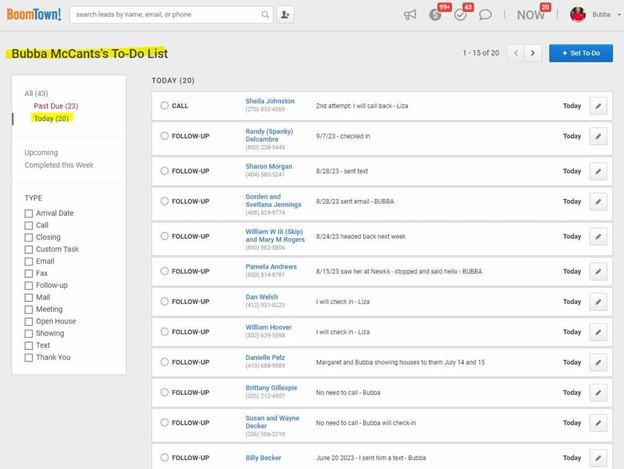Open William Hoover's lead profile
The height and width of the screenshot is (469, 624).
268,327
